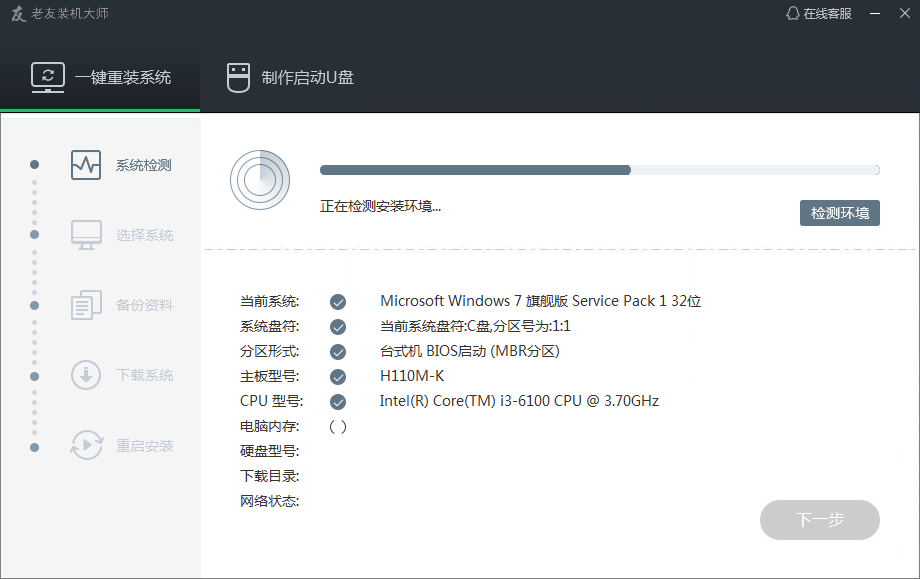Viewport: 920px width, 579px height.
Task: Click the loading indicator beside 电脑内存
Action: point(338,427)
